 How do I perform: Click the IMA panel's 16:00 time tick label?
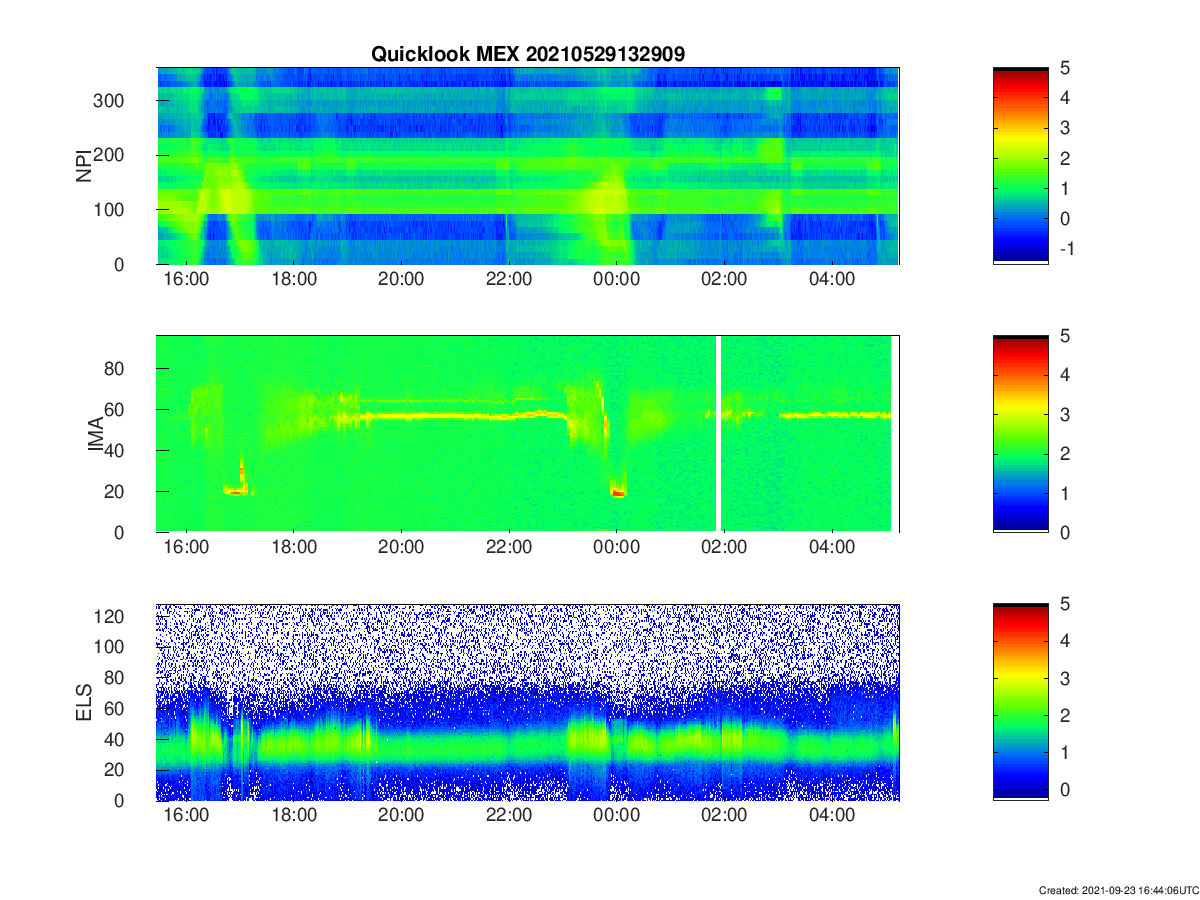186,548
